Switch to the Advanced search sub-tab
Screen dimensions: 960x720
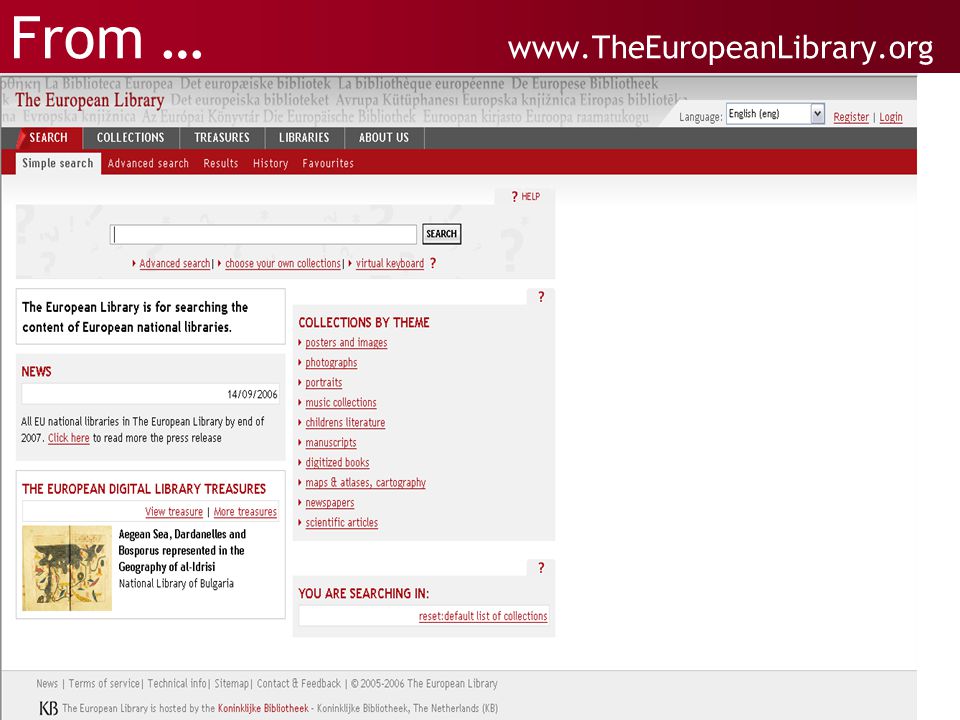[x=148, y=163]
